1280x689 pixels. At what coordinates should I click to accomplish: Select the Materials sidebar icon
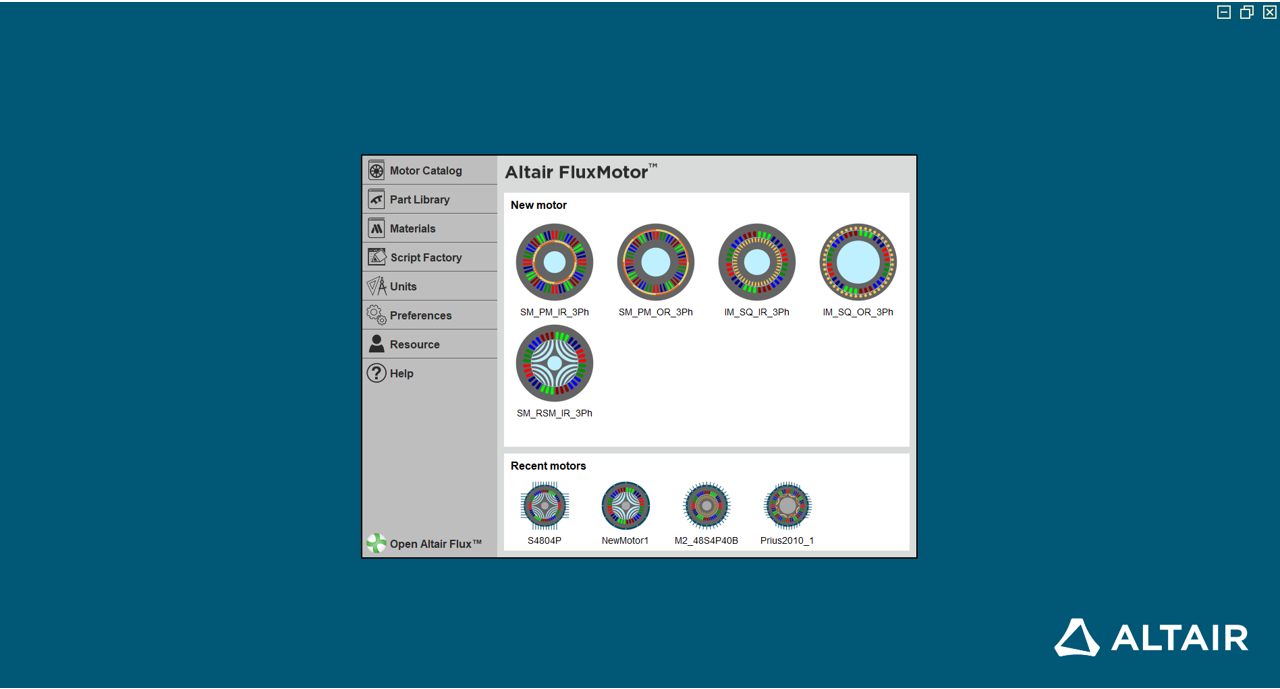pyautogui.click(x=376, y=229)
